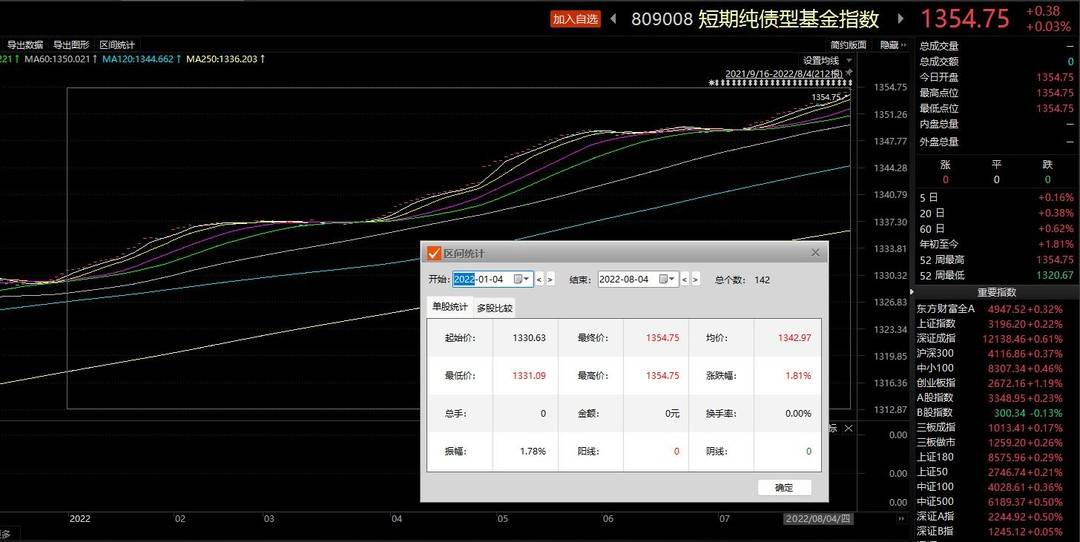This screenshot has height=542, width=1080.
Task: Step end date forward one day
Action: click(x=696, y=280)
